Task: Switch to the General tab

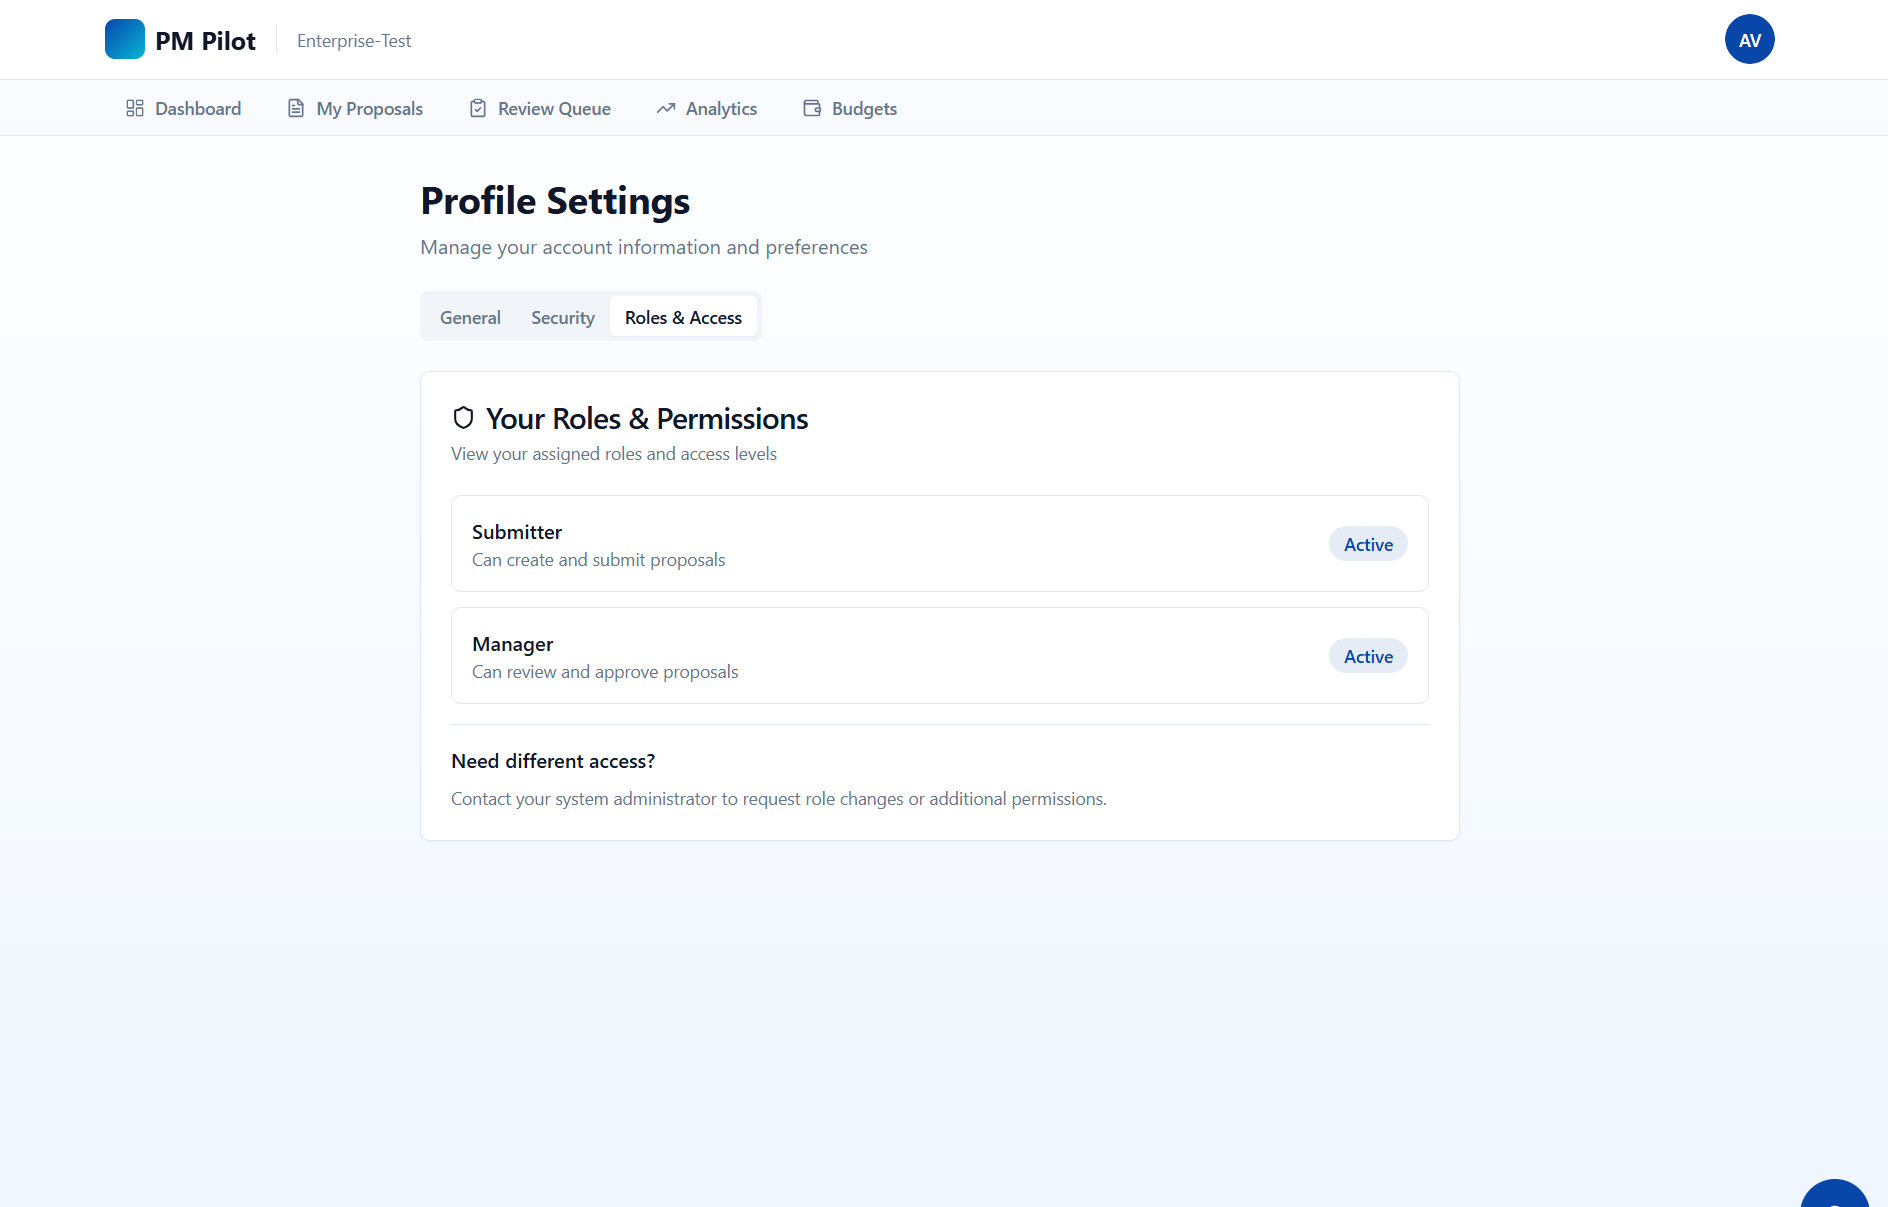Action: click(470, 317)
